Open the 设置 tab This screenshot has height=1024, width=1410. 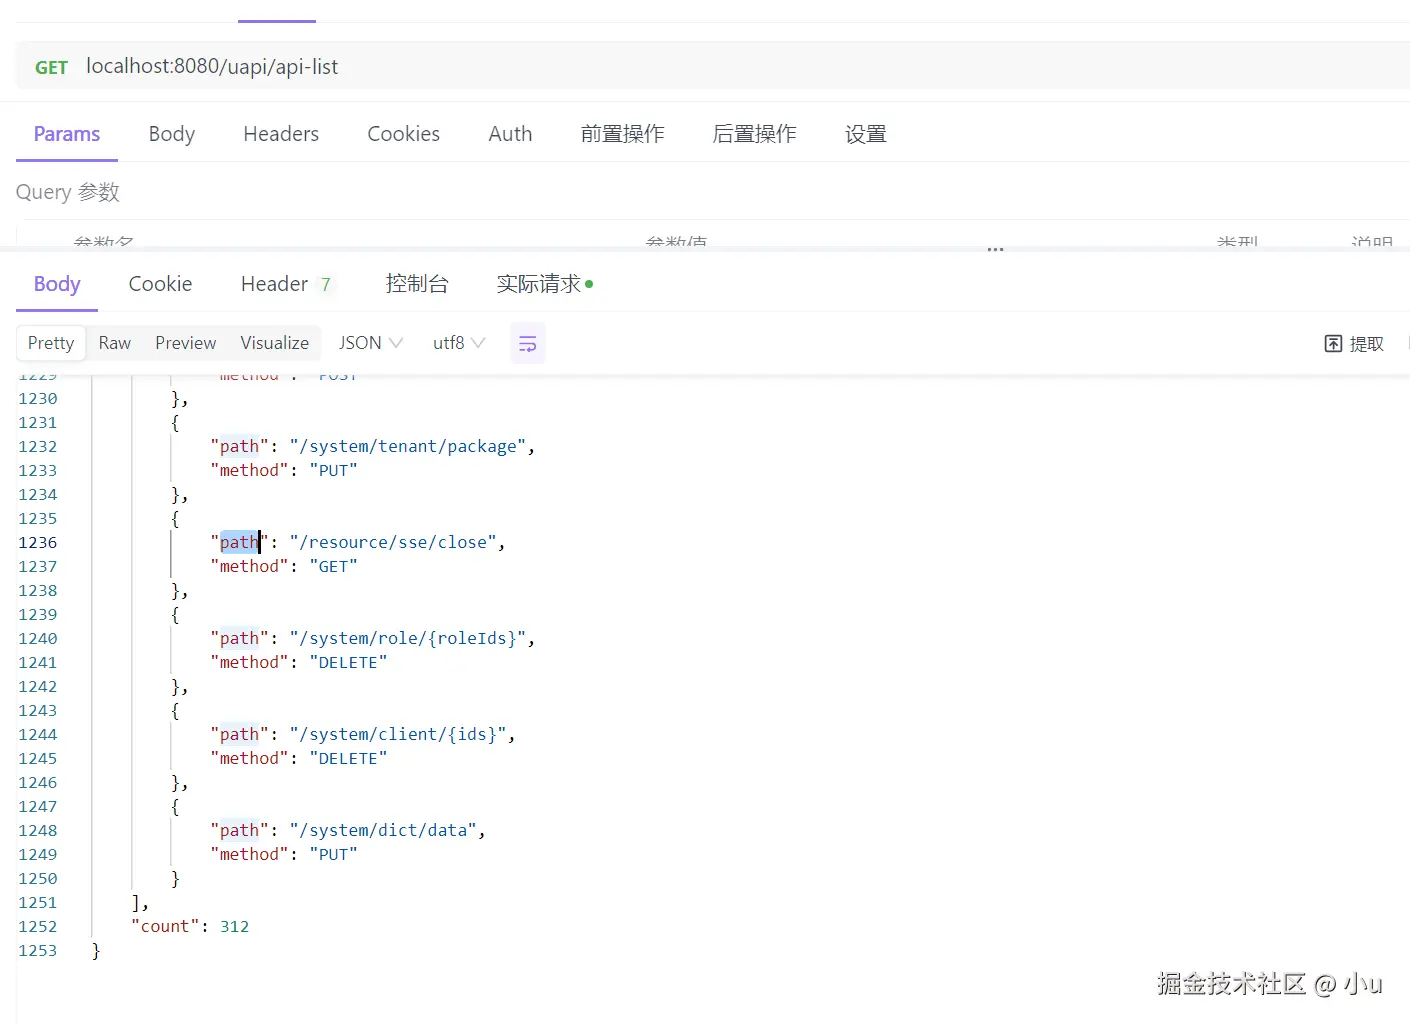[x=865, y=134]
